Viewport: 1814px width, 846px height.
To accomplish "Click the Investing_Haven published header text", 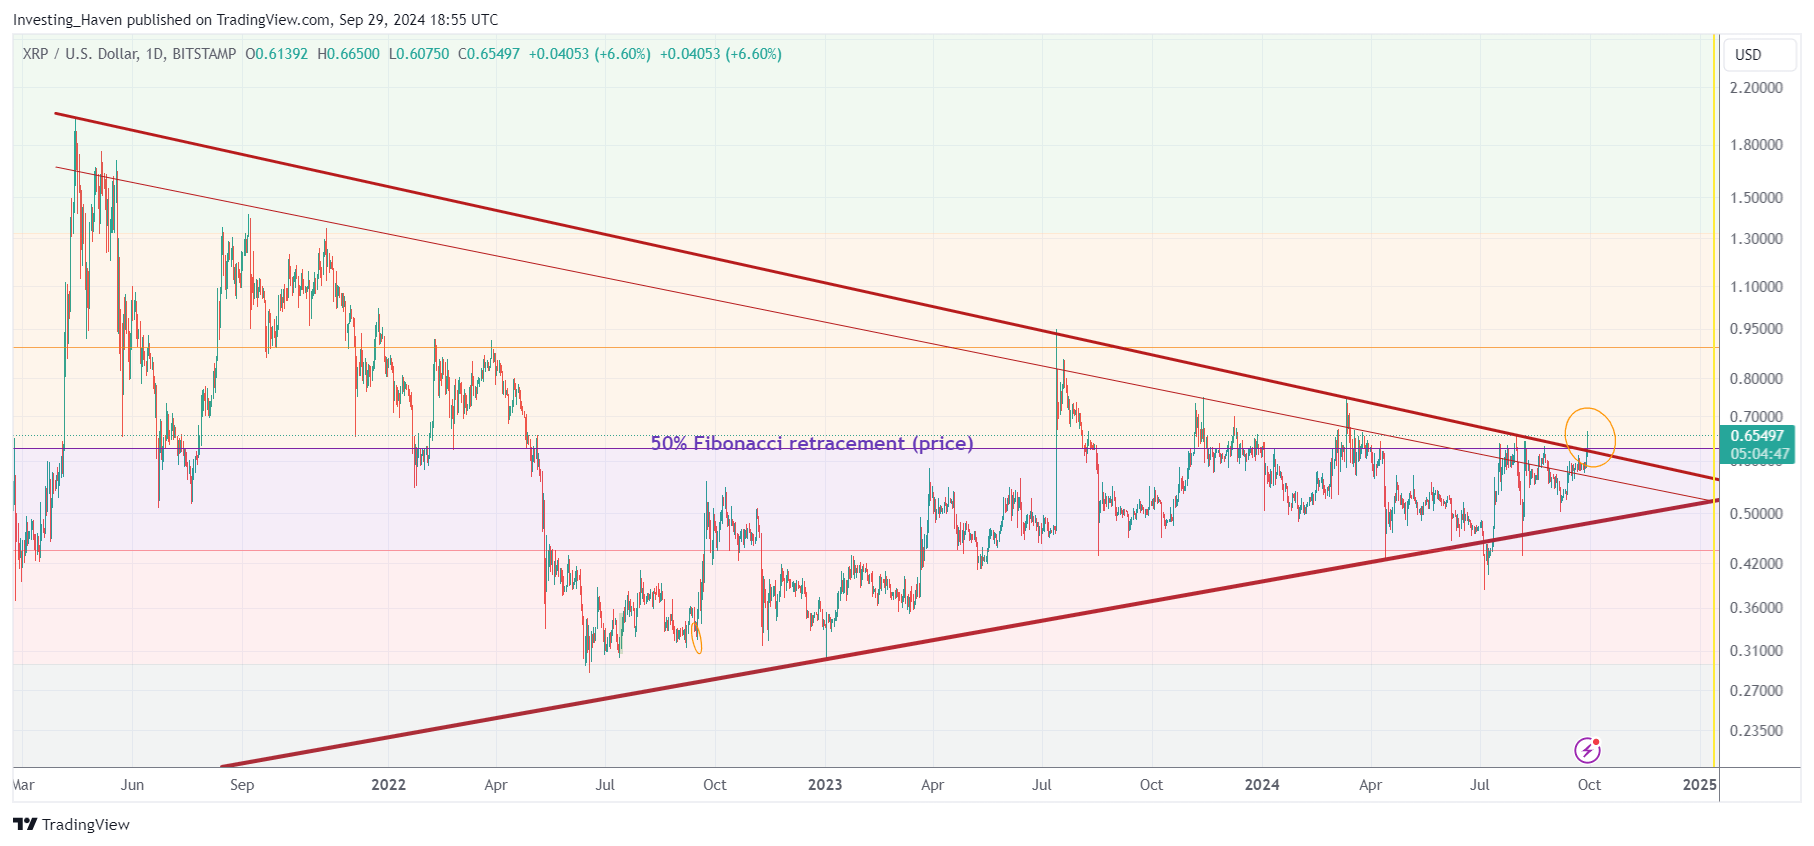I will [x=255, y=20].
